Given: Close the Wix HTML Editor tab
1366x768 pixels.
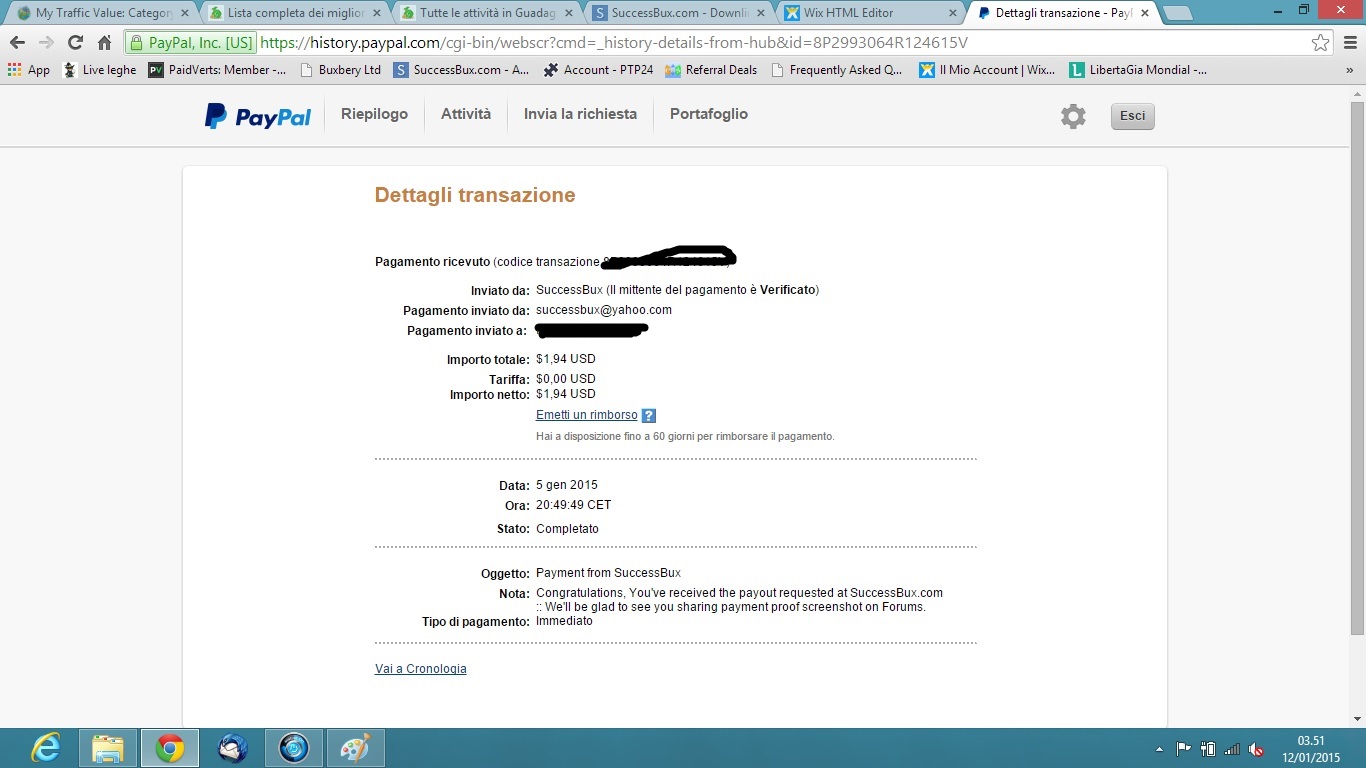Looking at the screenshot, I should click(x=952, y=13).
